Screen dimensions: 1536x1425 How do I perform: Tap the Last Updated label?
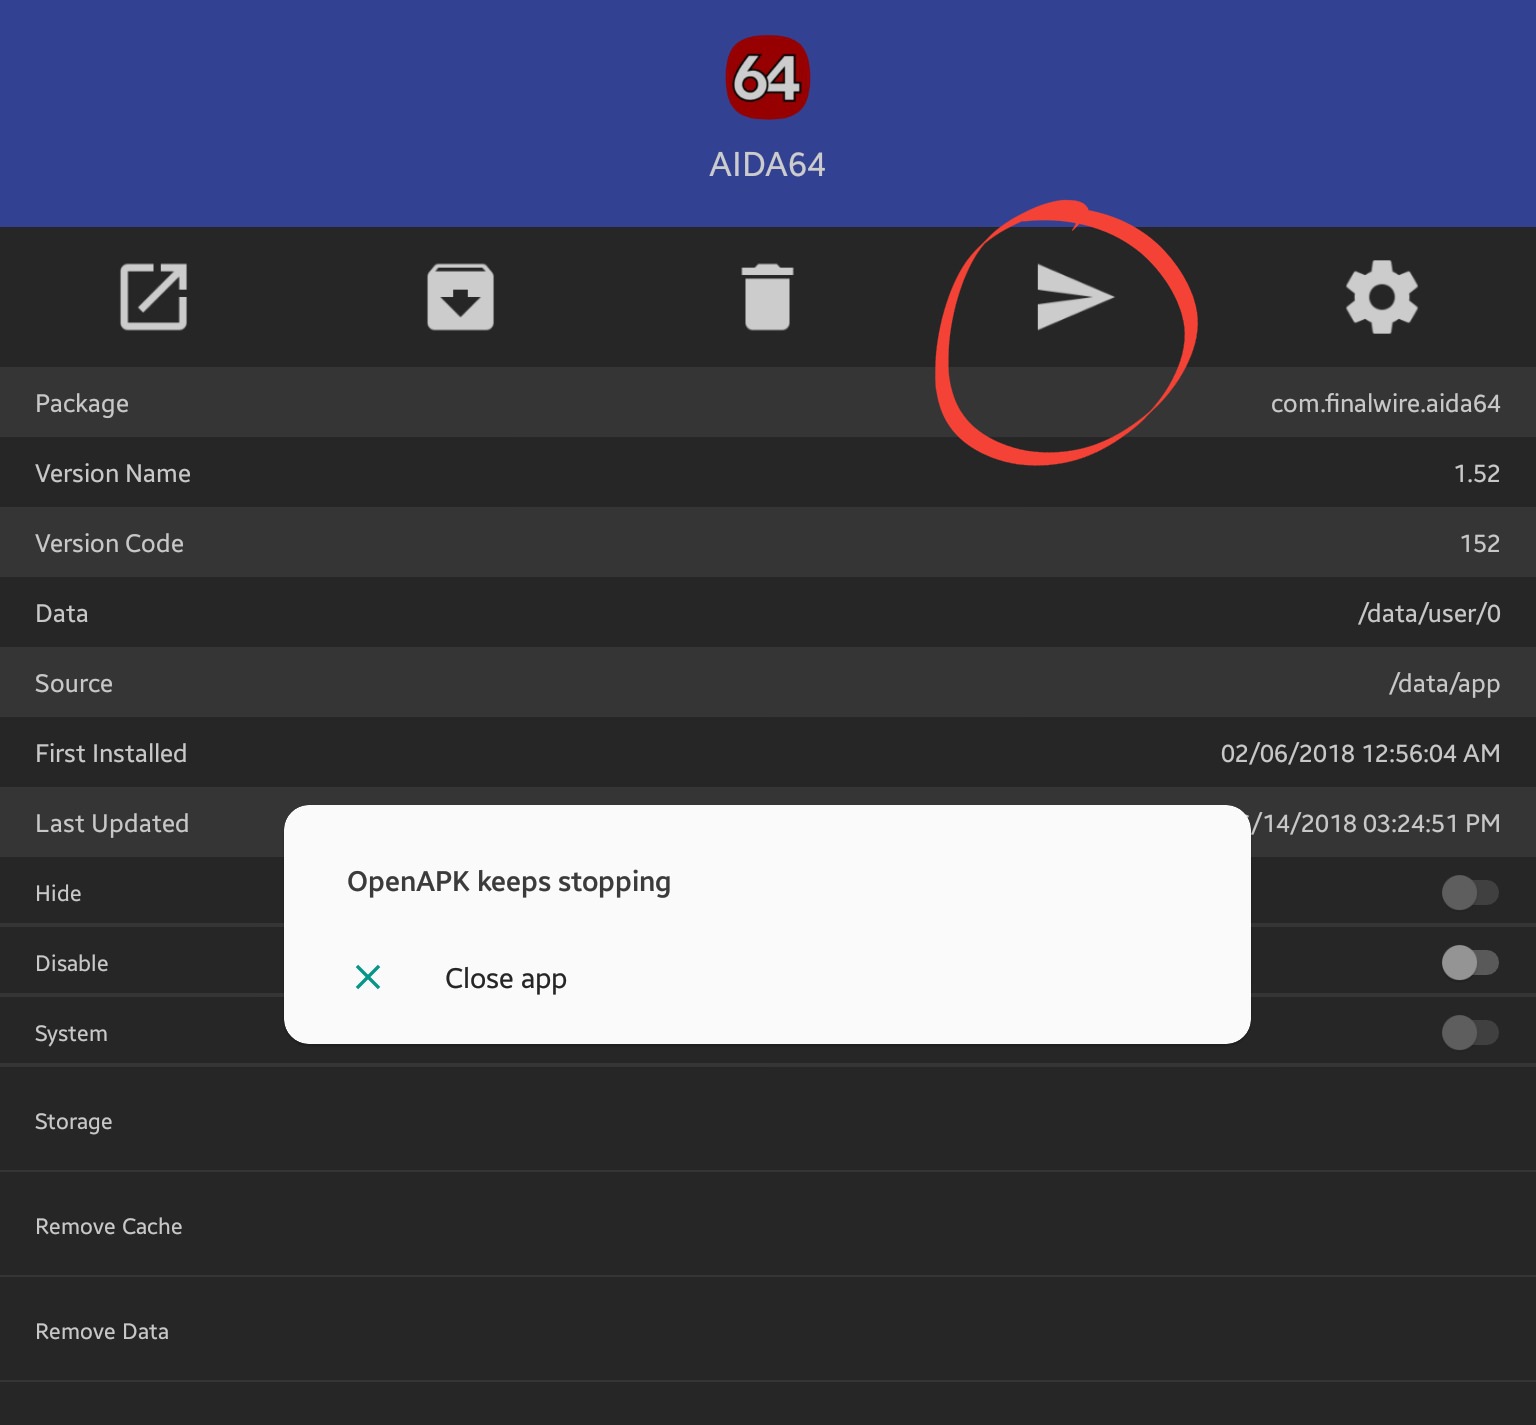pos(112,823)
